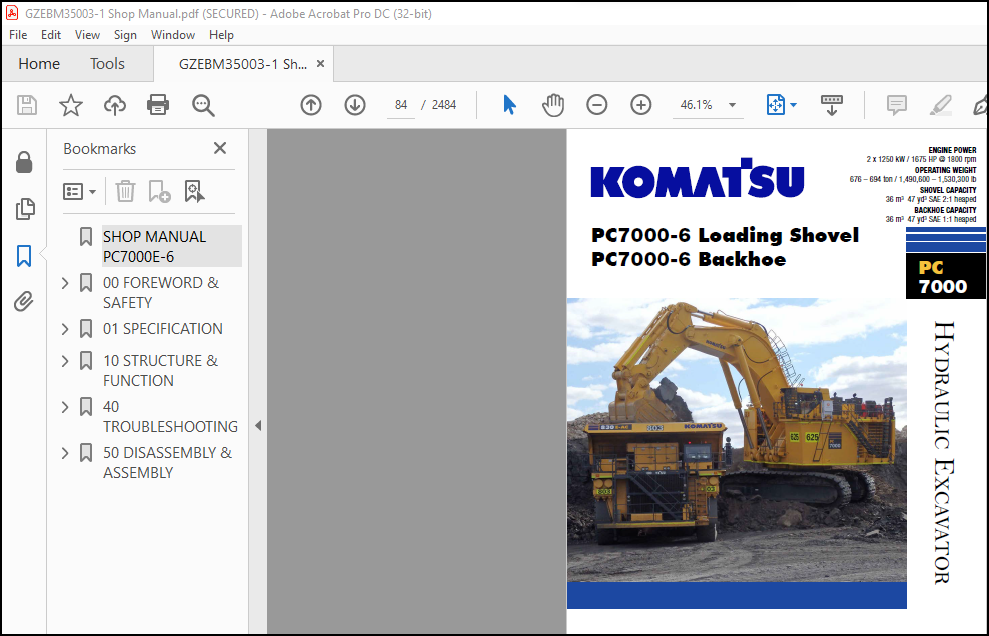Screen dimensions: 989x636
Task: Close the GZEBM35003-1 document tab
Action: click(320, 64)
